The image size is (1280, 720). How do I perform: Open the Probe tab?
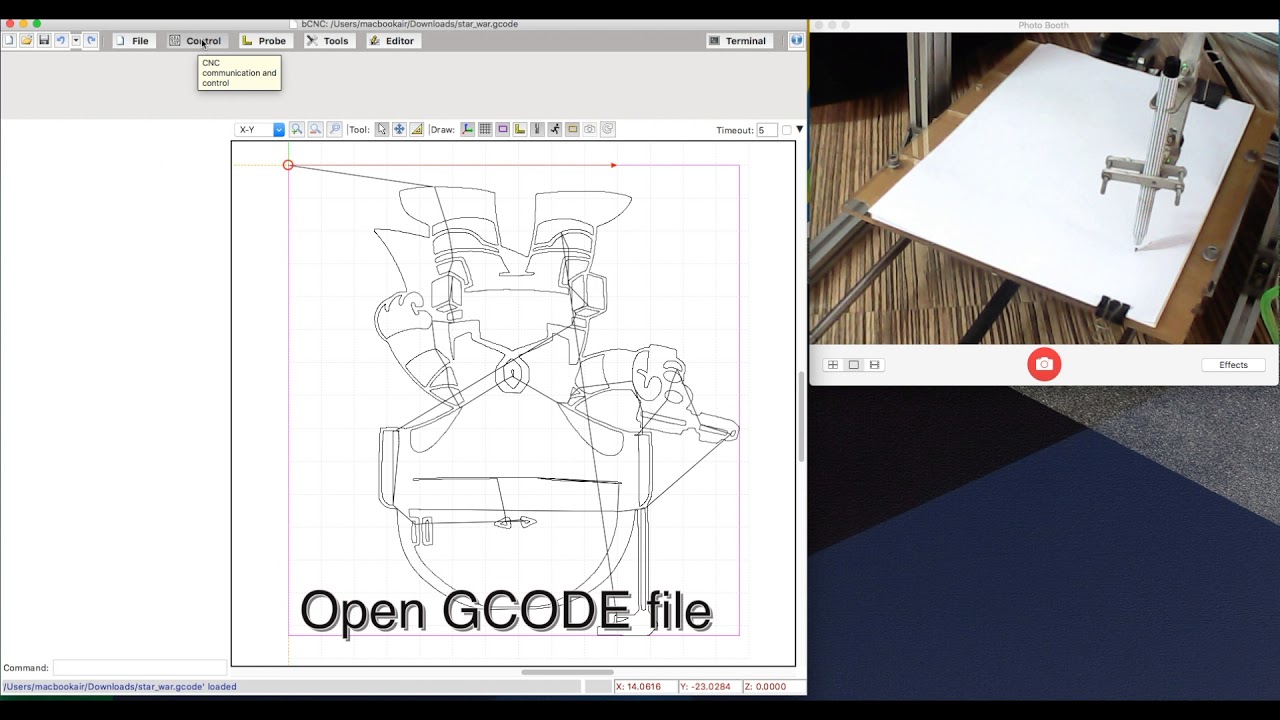tap(264, 41)
